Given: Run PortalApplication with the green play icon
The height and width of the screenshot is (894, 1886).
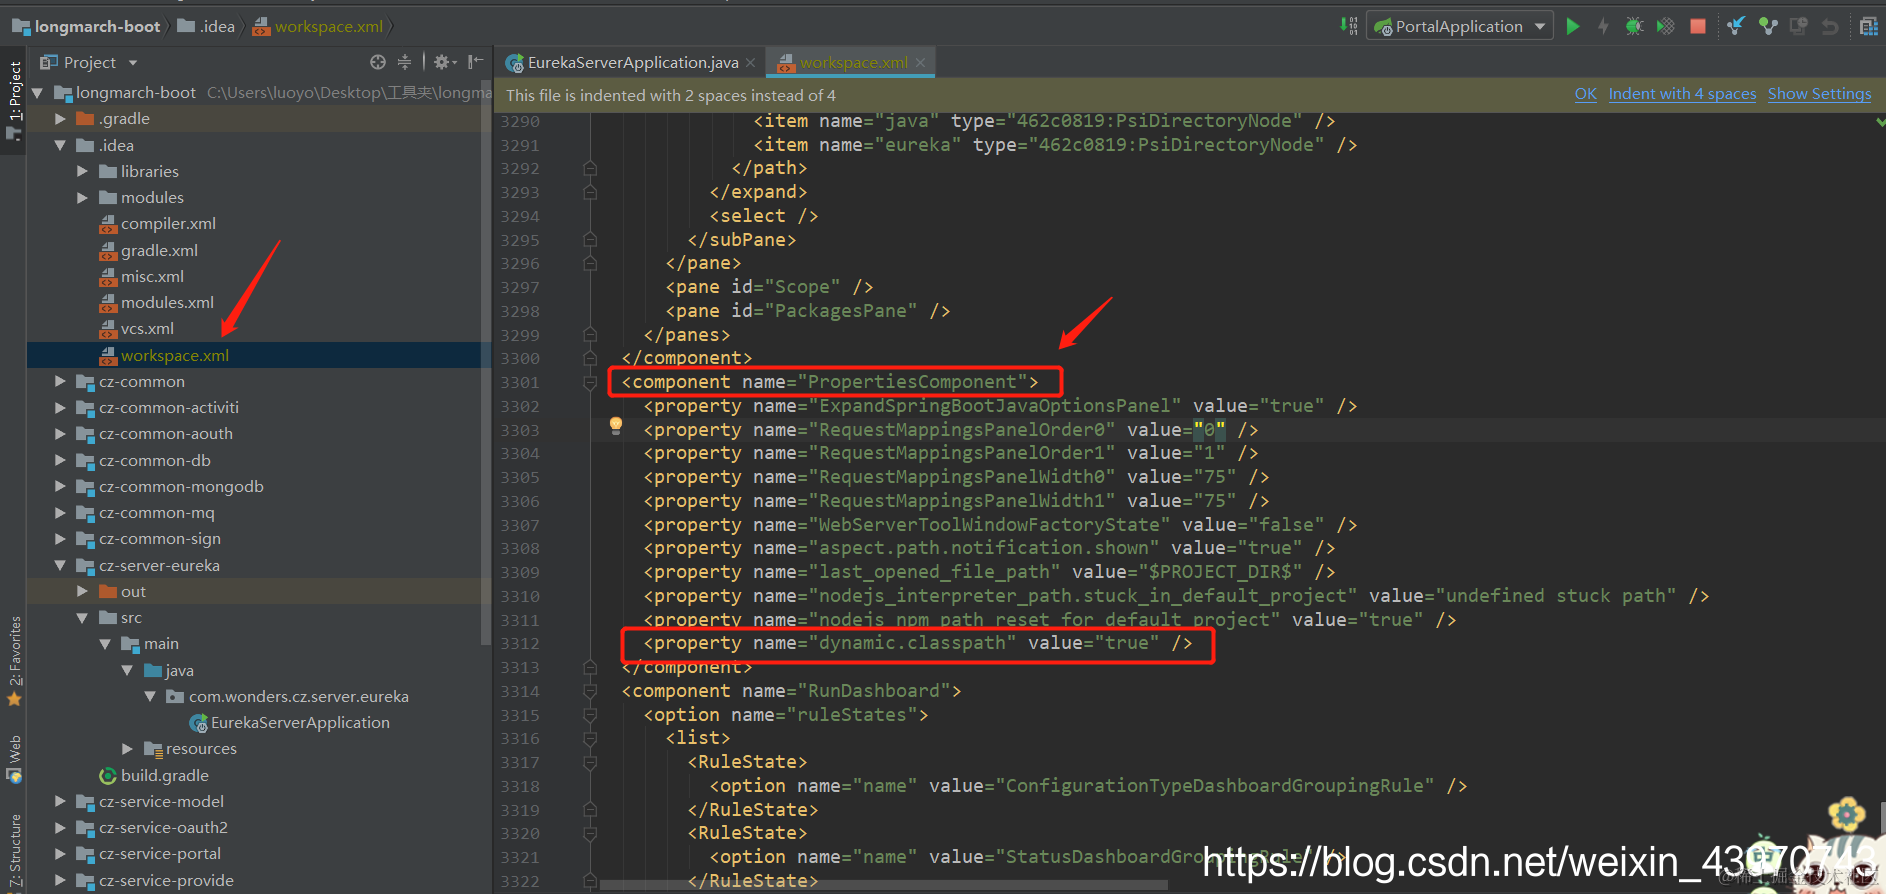Looking at the screenshot, I should click(1573, 27).
